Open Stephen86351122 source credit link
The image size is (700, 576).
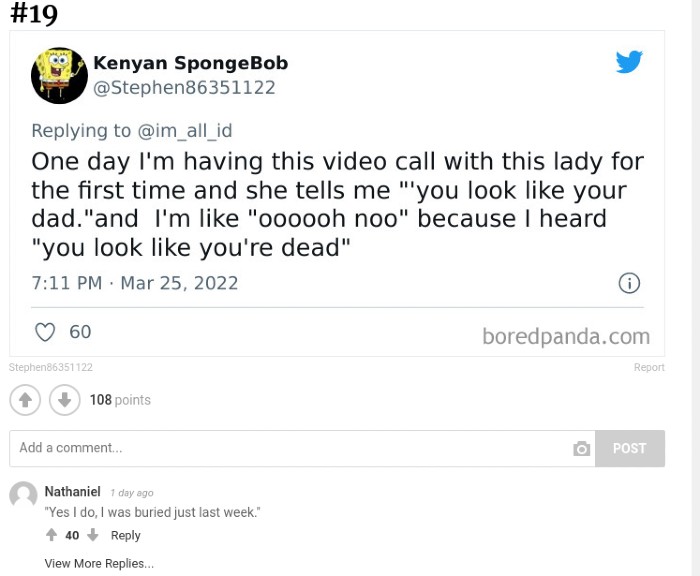[51, 368]
